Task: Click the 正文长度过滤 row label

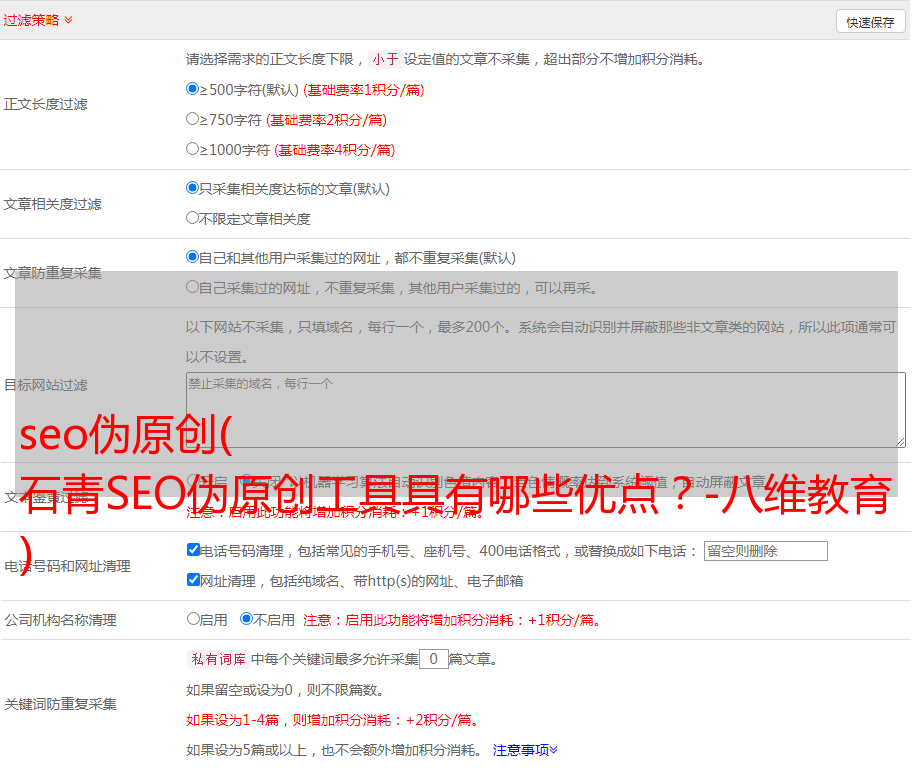Action: coord(45,105)
